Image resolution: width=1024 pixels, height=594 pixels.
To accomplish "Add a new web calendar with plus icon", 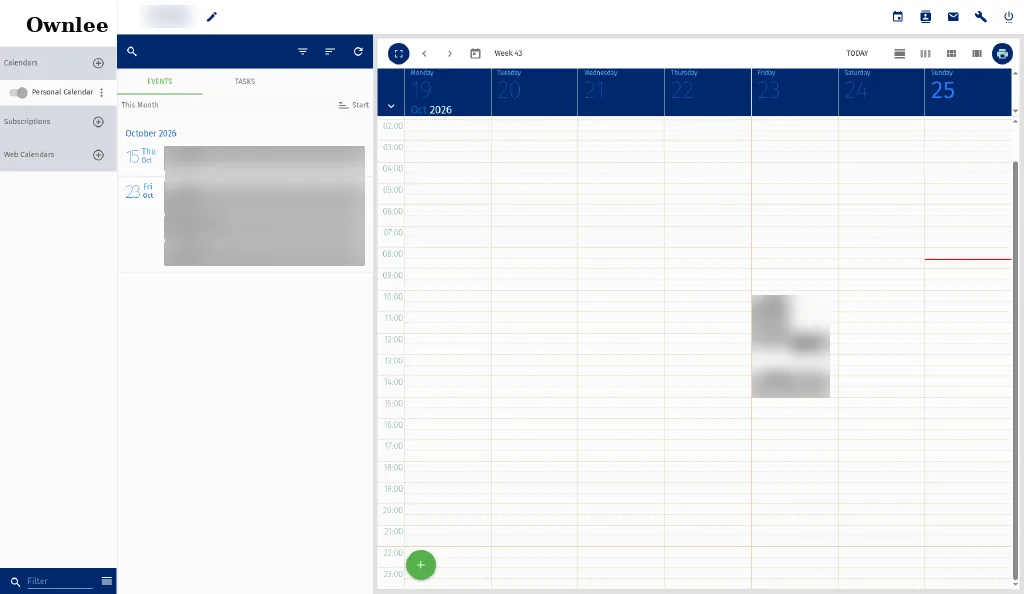I will tap(99, 155).
